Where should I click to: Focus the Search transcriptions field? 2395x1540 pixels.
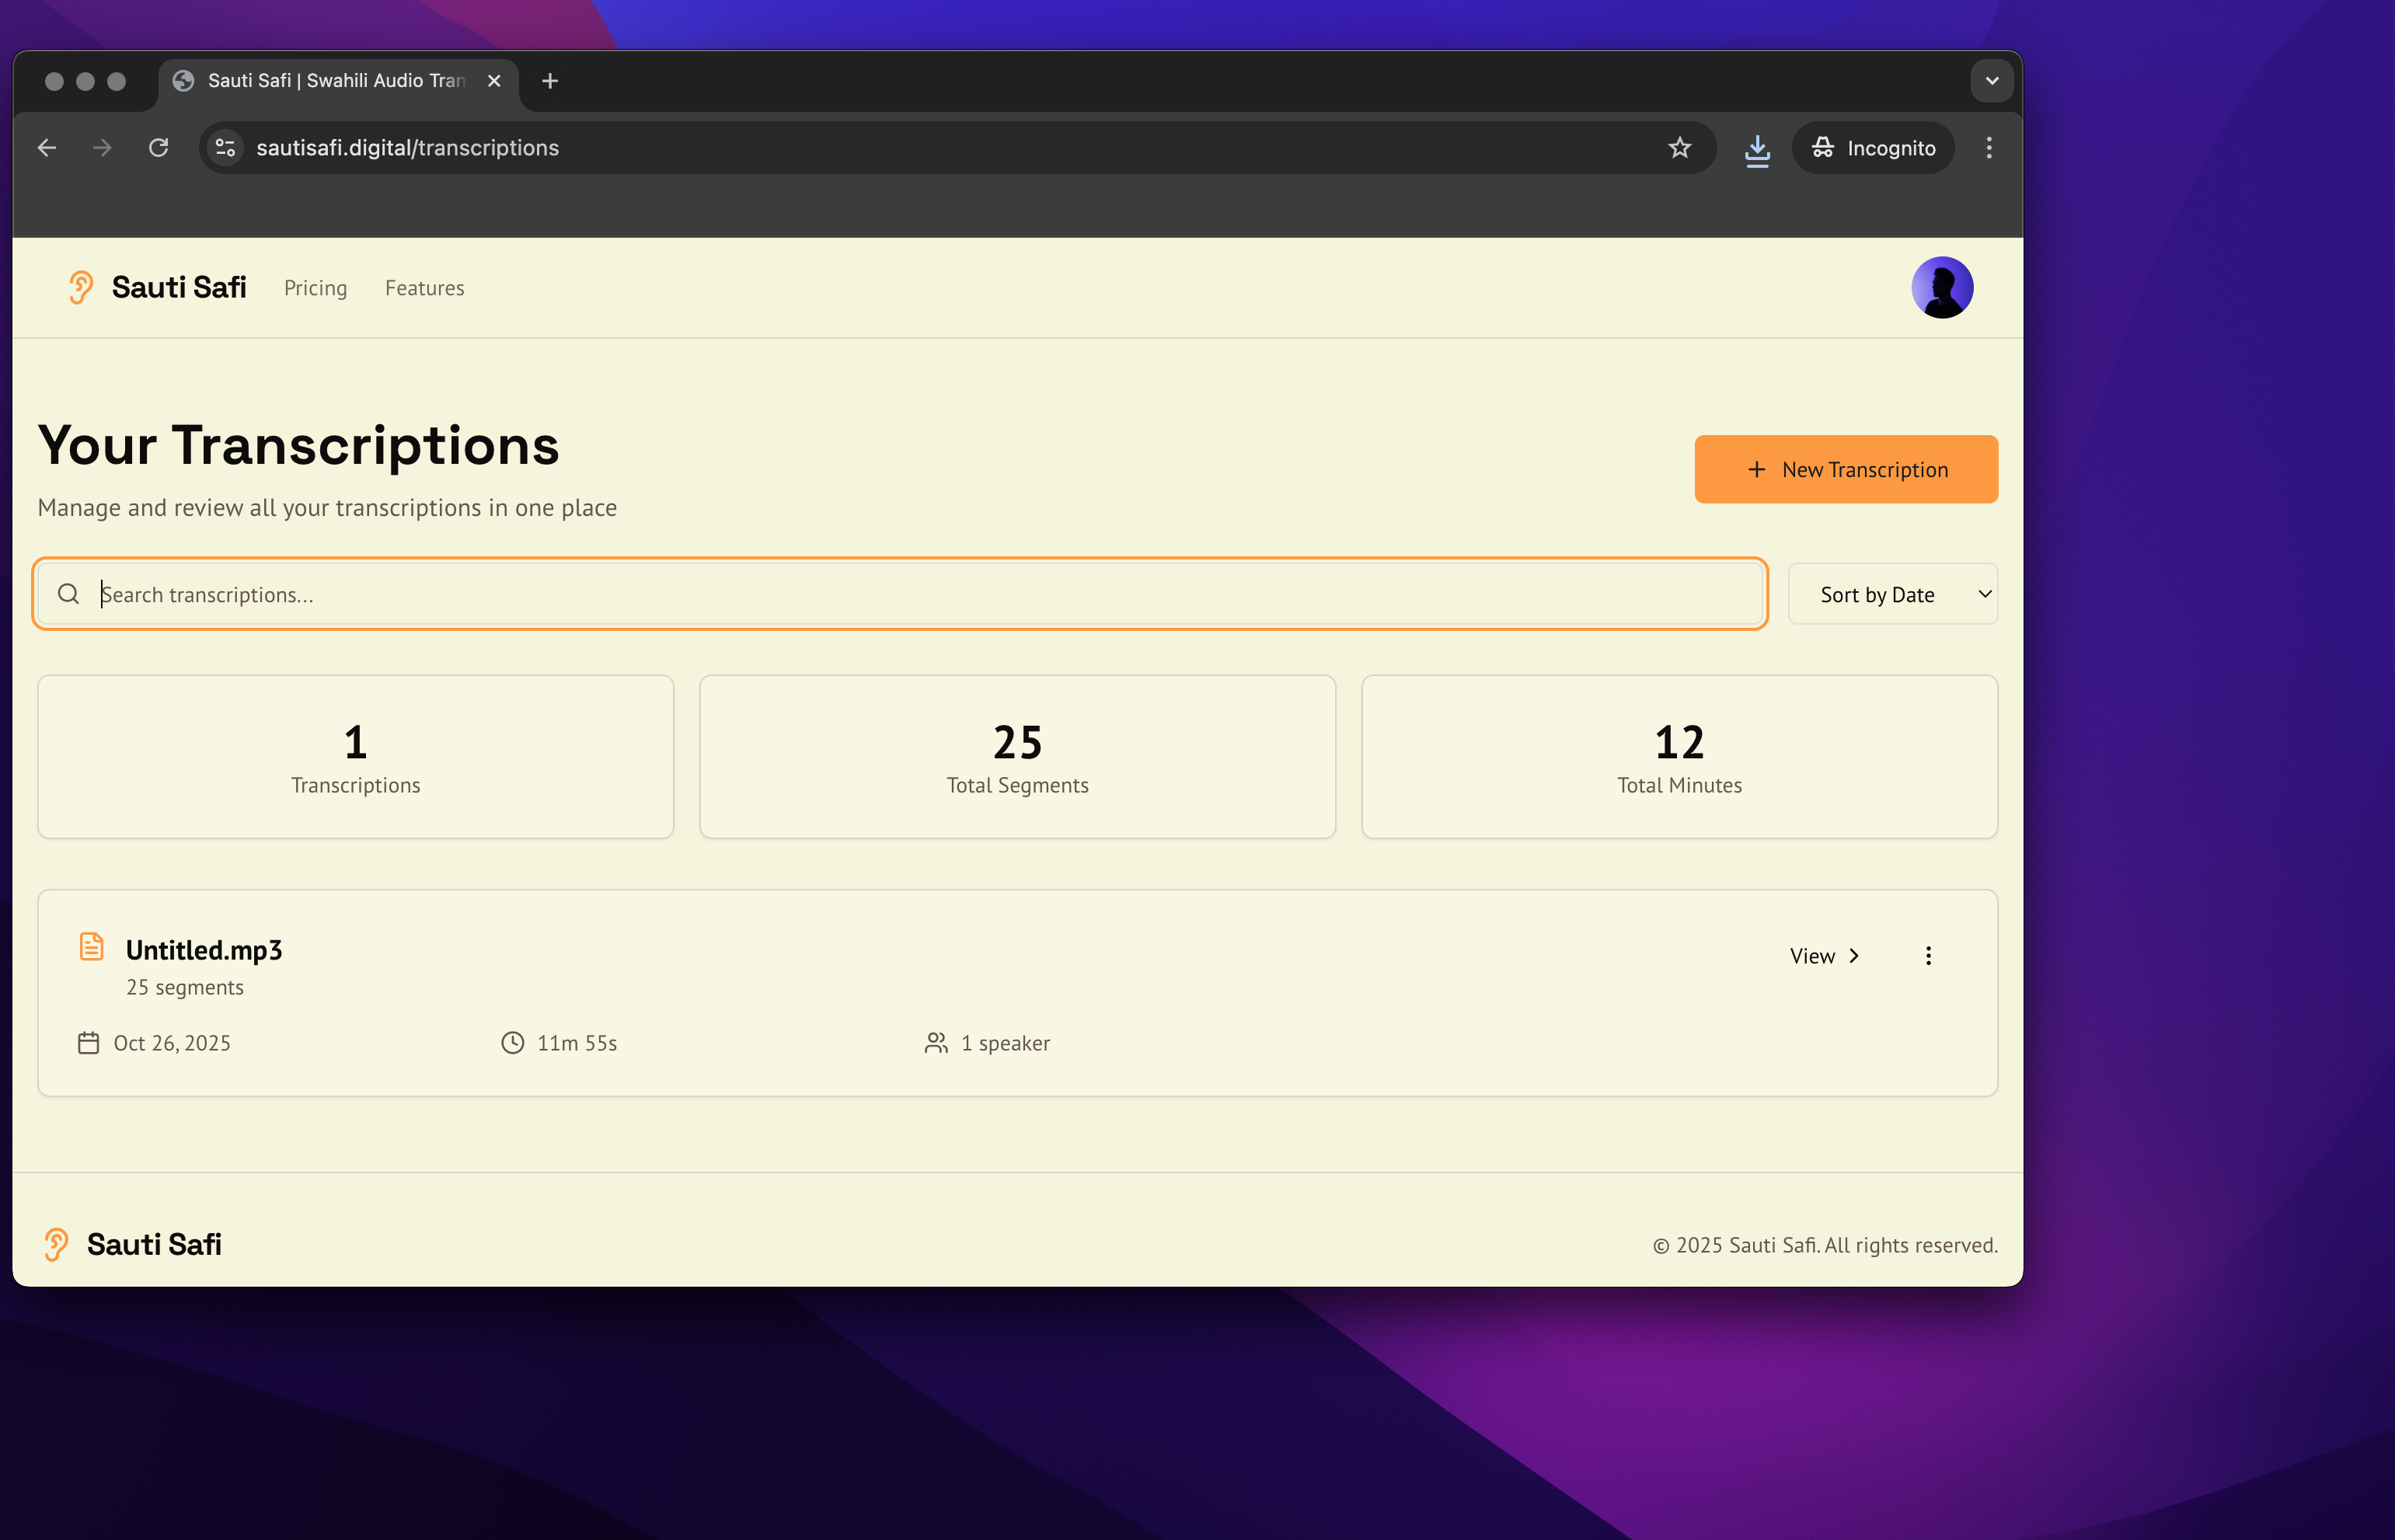coord(900,594)
